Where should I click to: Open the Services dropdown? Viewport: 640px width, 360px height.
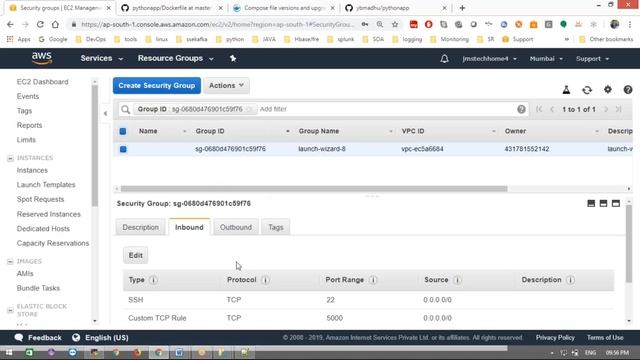tap(102, 58)
